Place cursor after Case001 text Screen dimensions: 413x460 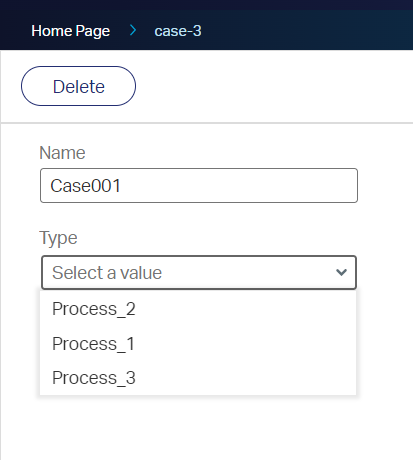122,186
